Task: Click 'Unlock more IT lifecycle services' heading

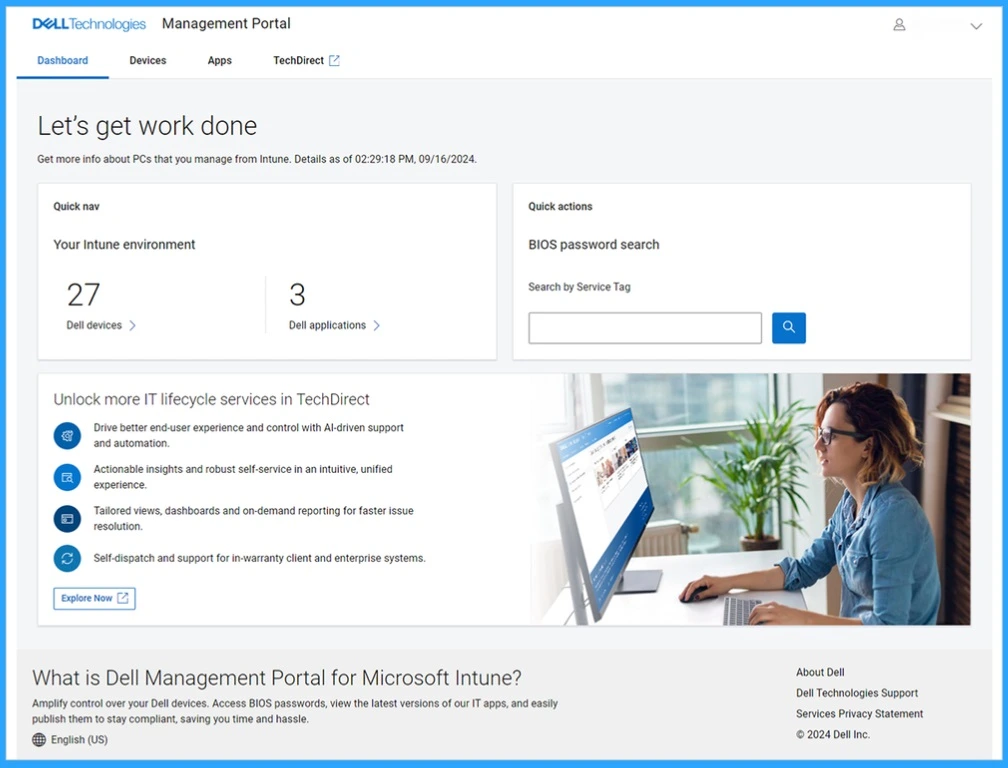Action: click(x=212, y=399)
